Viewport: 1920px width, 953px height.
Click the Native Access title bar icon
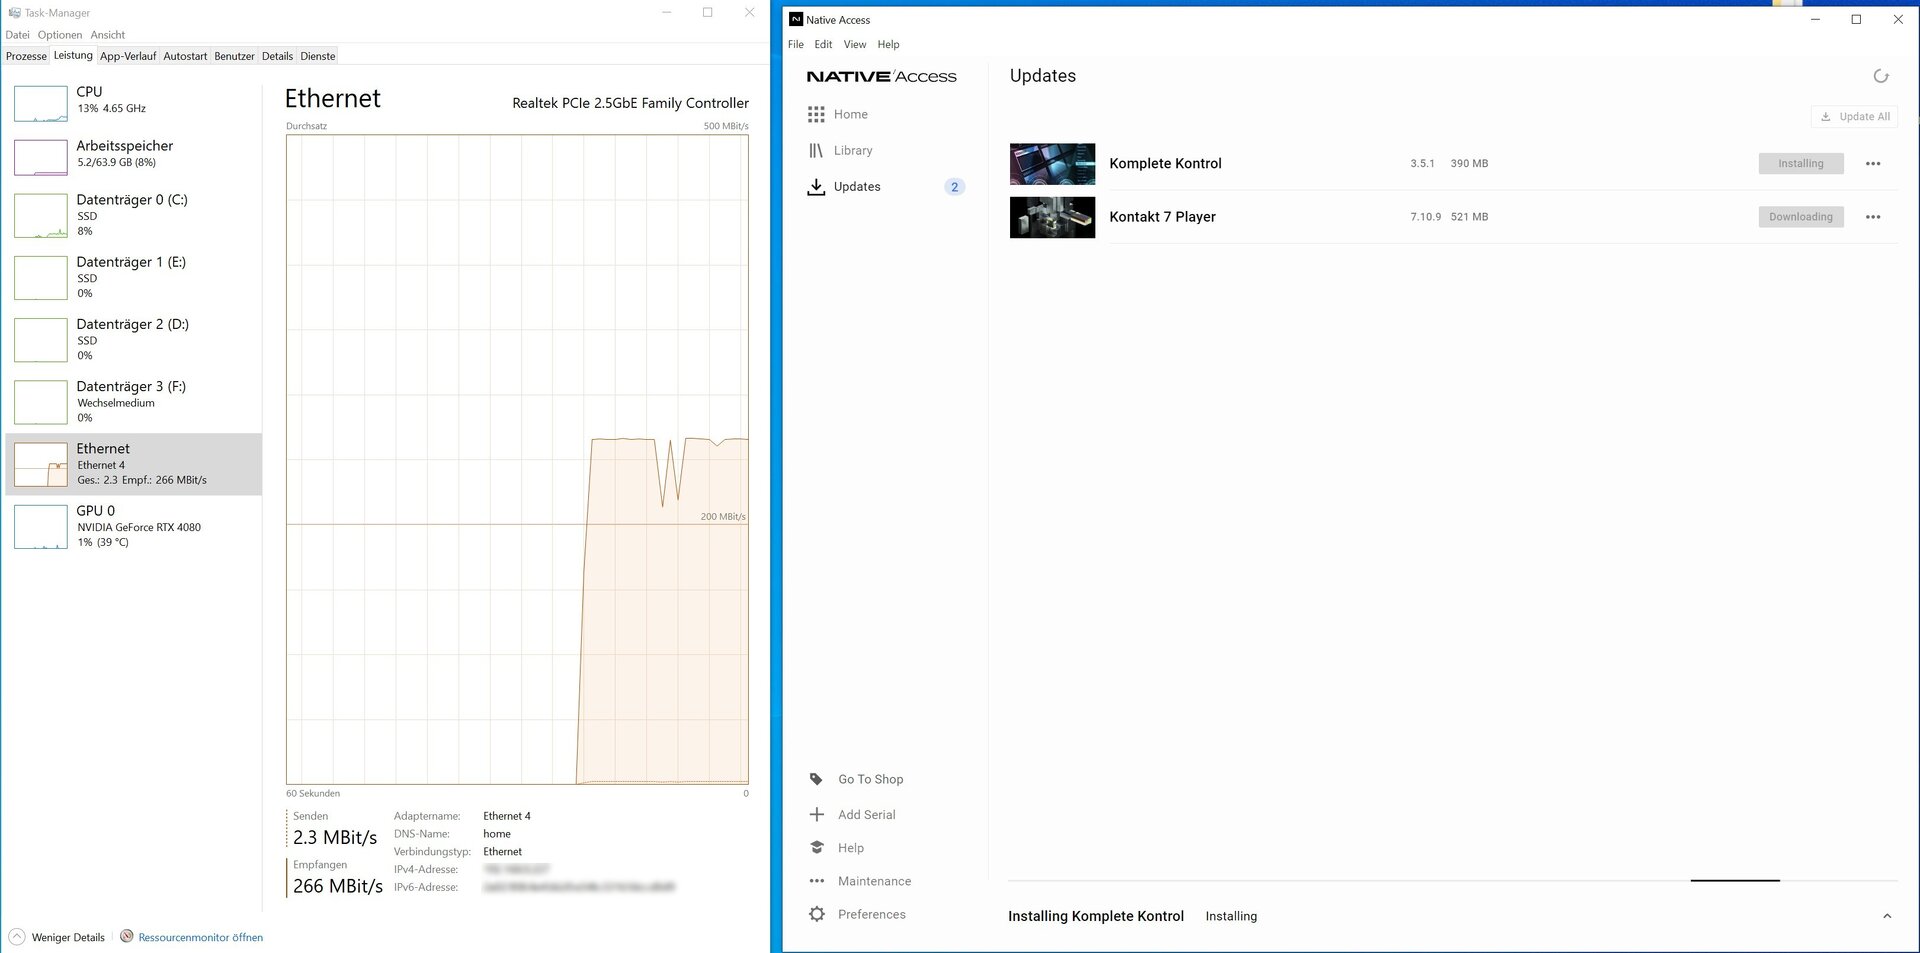coord(796,20)
